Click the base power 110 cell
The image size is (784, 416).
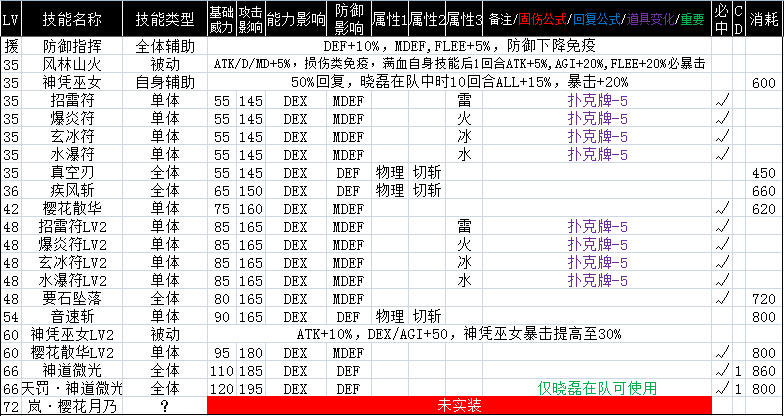pyautogui.click(x=221, y=371)
